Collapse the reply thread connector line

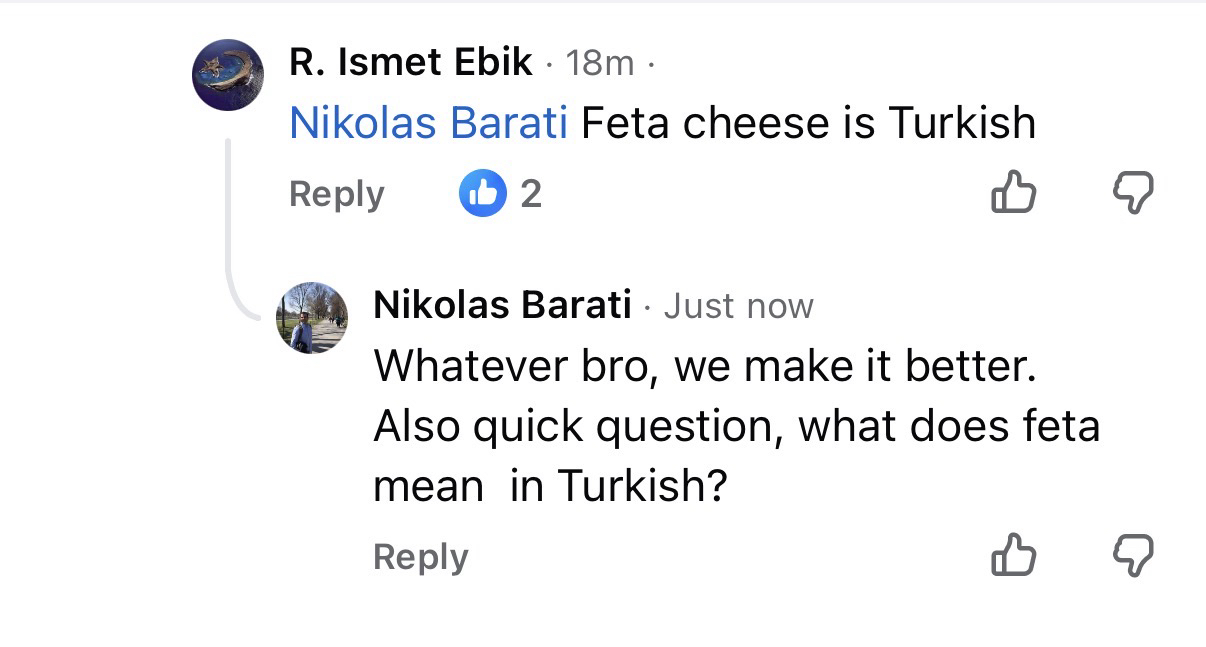point(230,230)
